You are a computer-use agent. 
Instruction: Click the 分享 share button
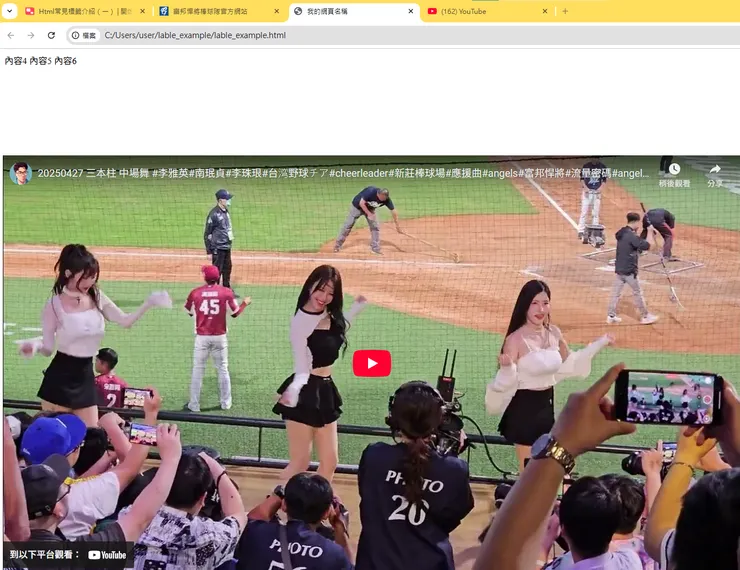pos(715,175)
